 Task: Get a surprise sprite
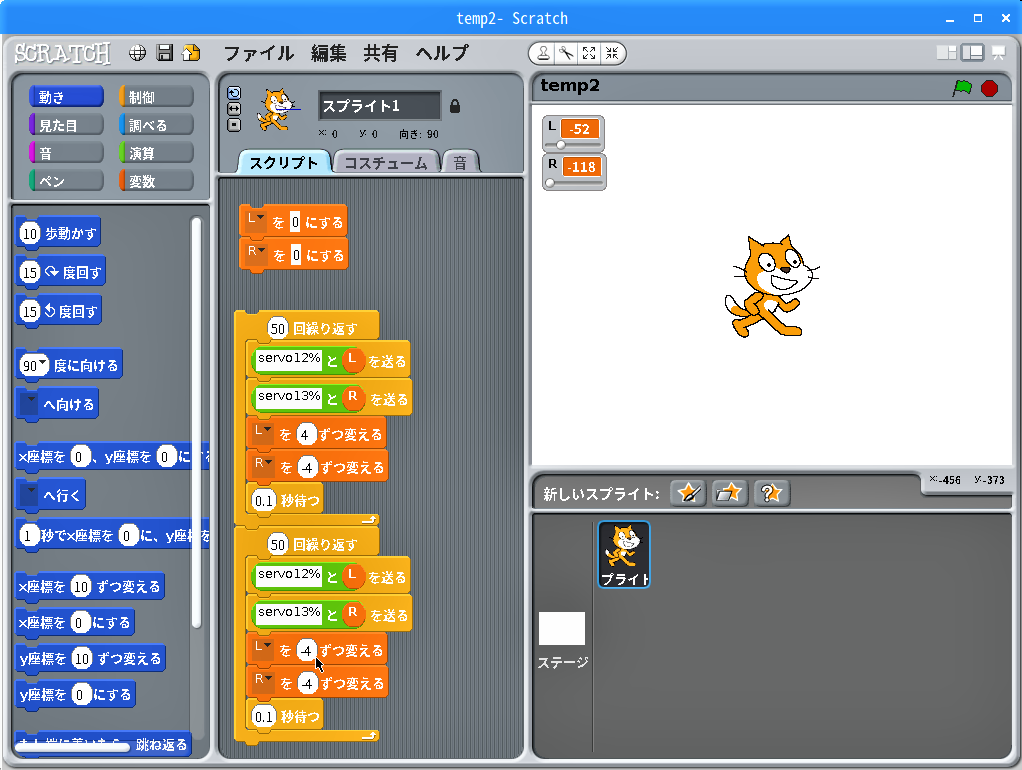(x=771, y=493)
